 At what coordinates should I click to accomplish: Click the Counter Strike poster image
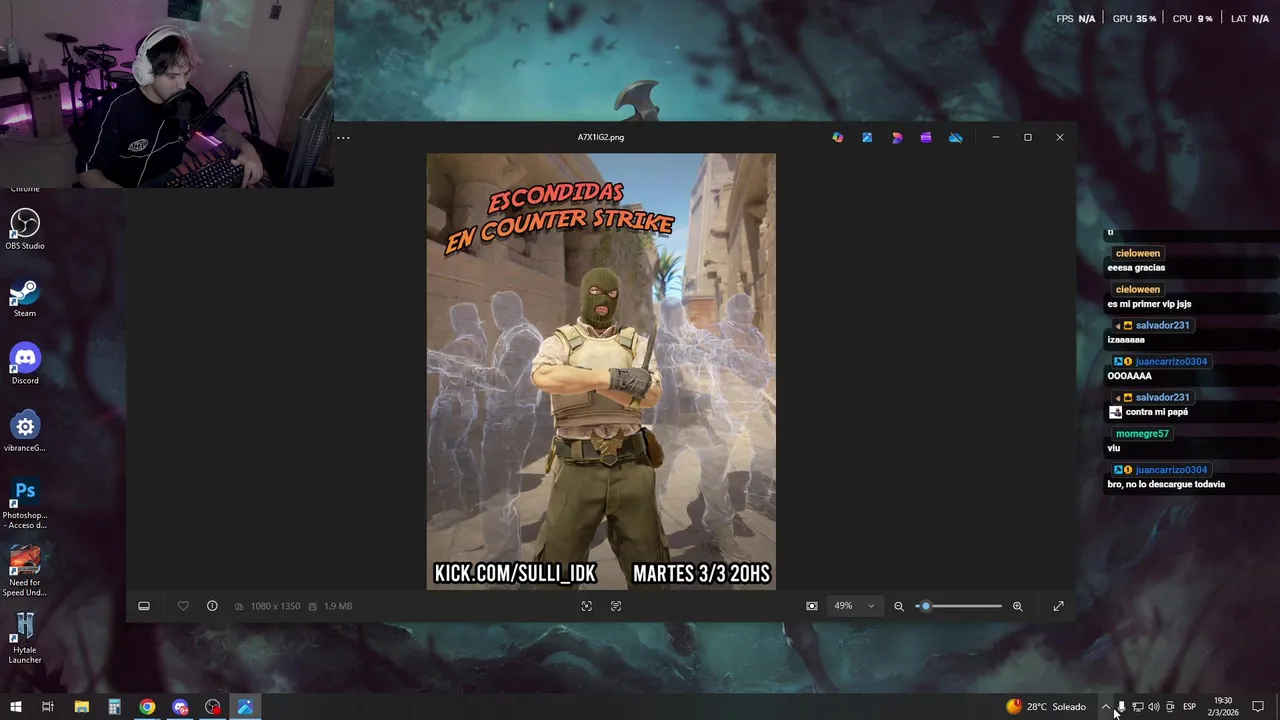point(601,371)
